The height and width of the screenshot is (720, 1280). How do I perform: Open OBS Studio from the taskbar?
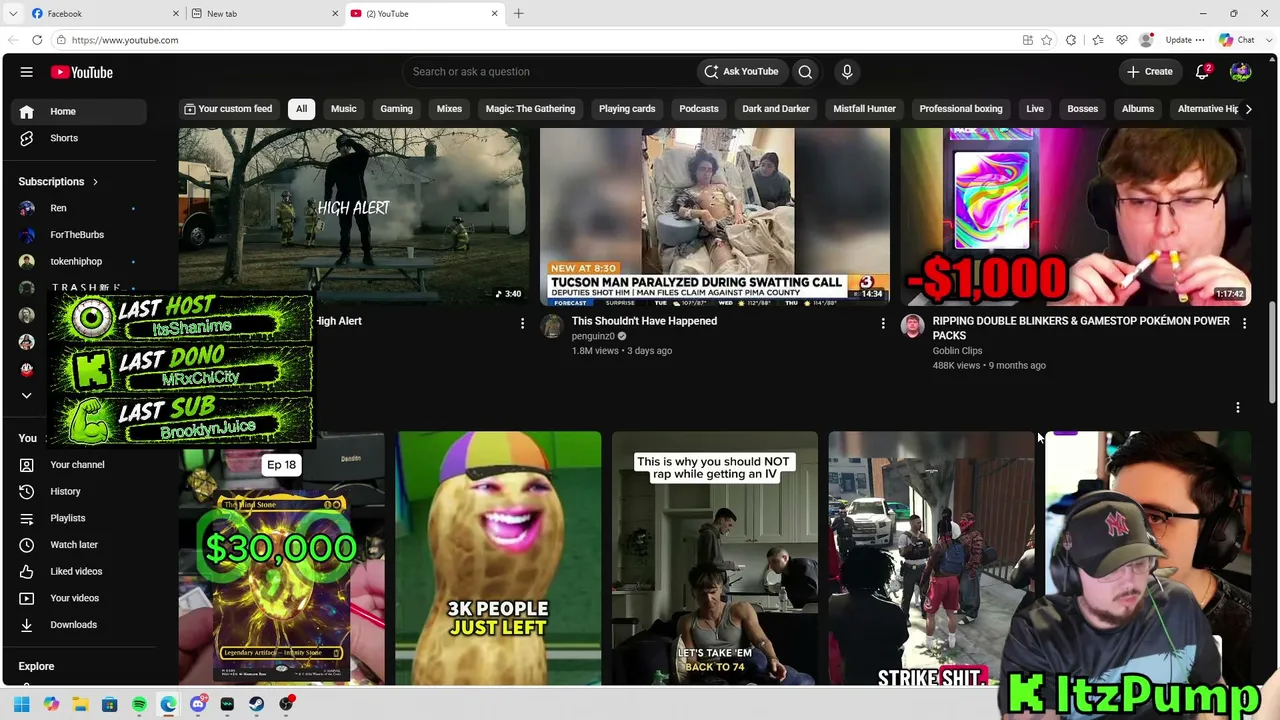(x=286, y=704)
